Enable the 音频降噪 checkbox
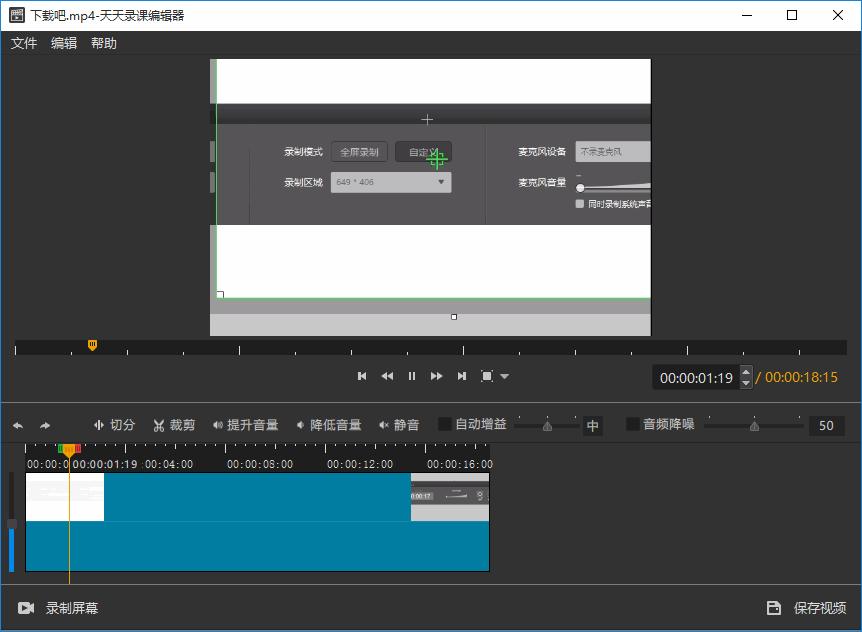Image resolution: width=862 pixels, height=632 pixels. [x=632, y=424]
